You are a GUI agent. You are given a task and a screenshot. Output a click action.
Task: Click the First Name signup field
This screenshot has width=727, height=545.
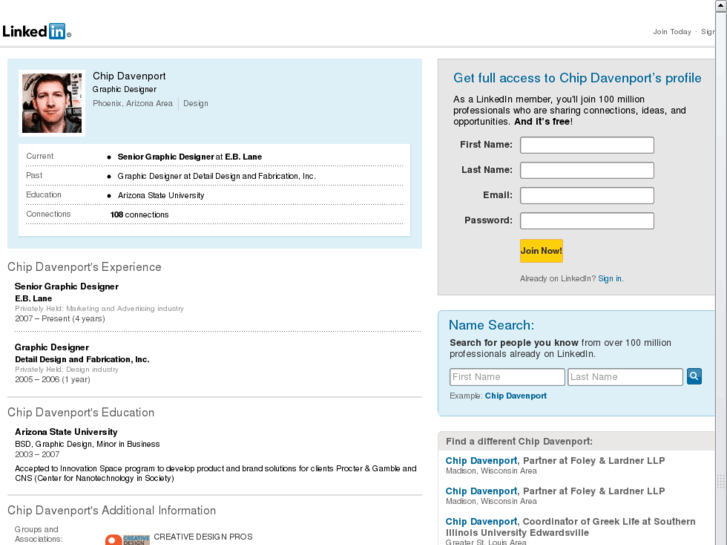point(587,145)
